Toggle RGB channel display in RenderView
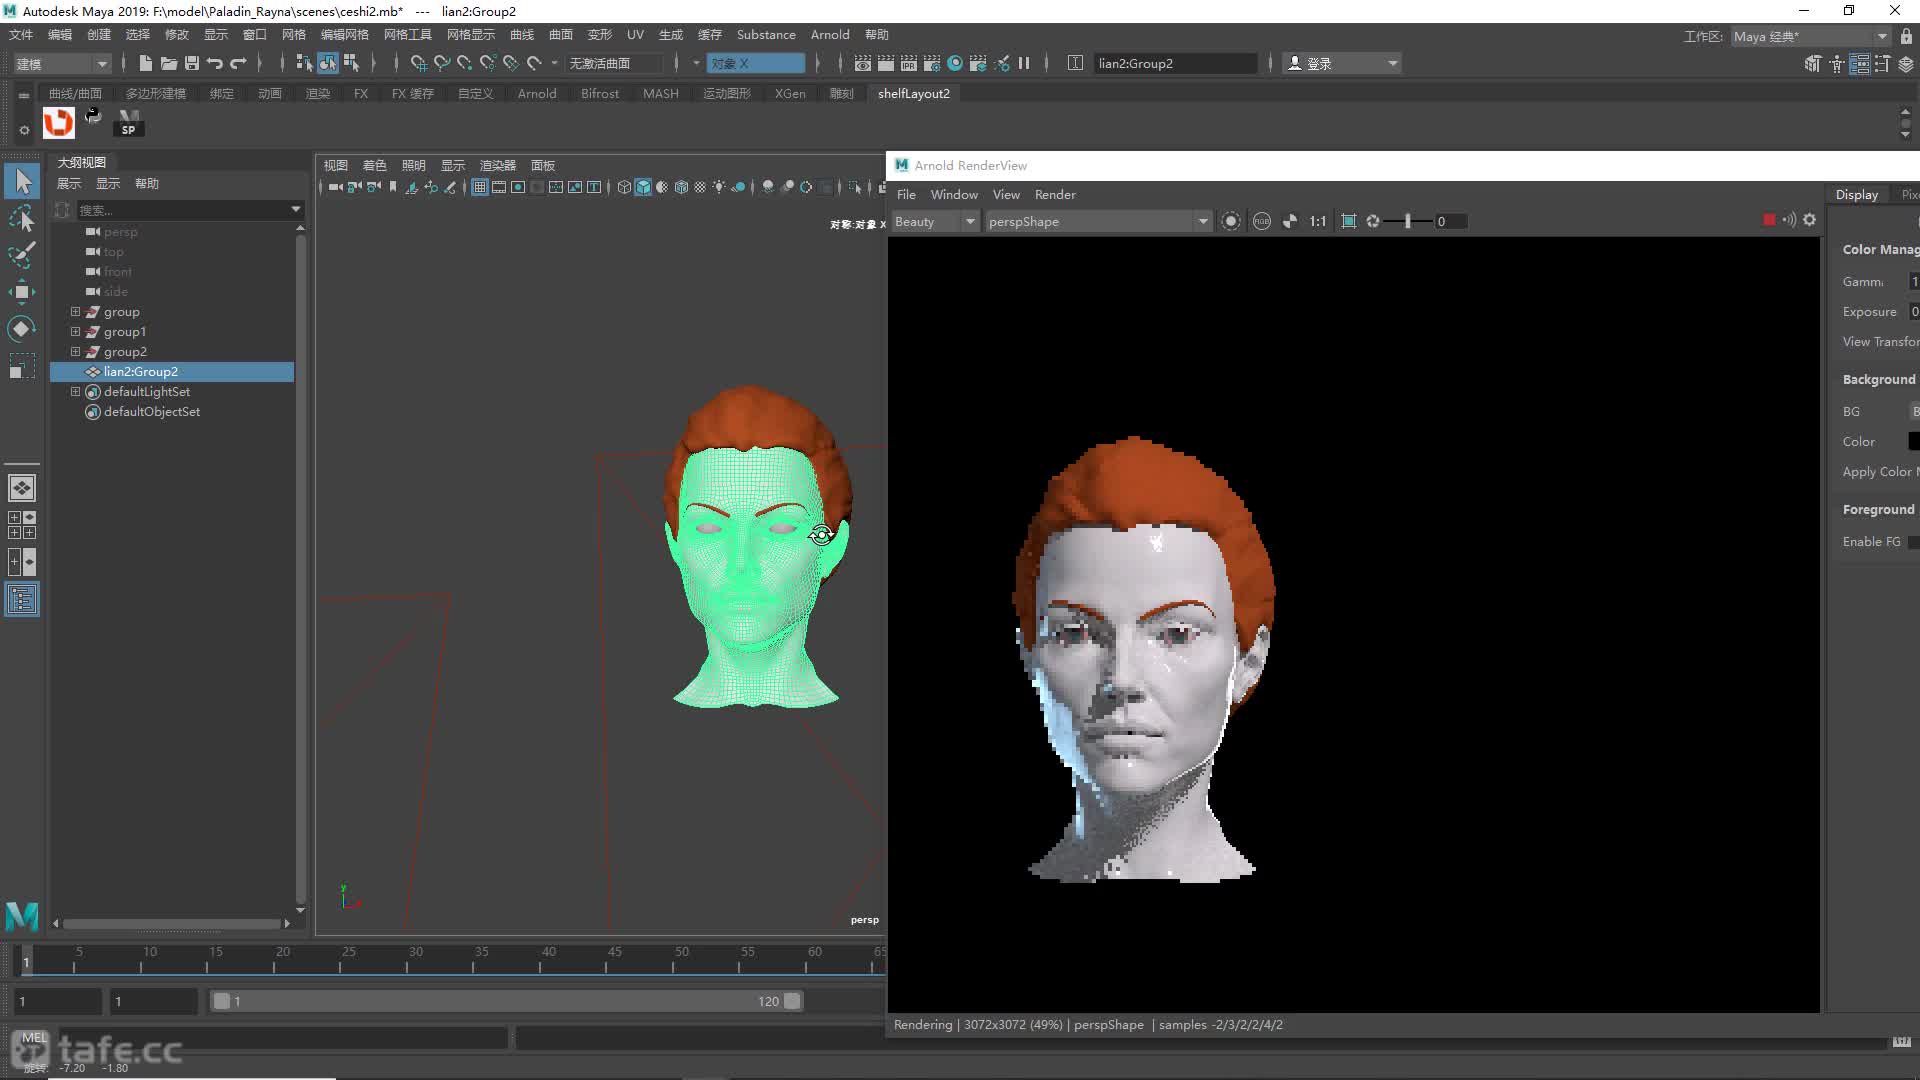 tap(1262, 221)
